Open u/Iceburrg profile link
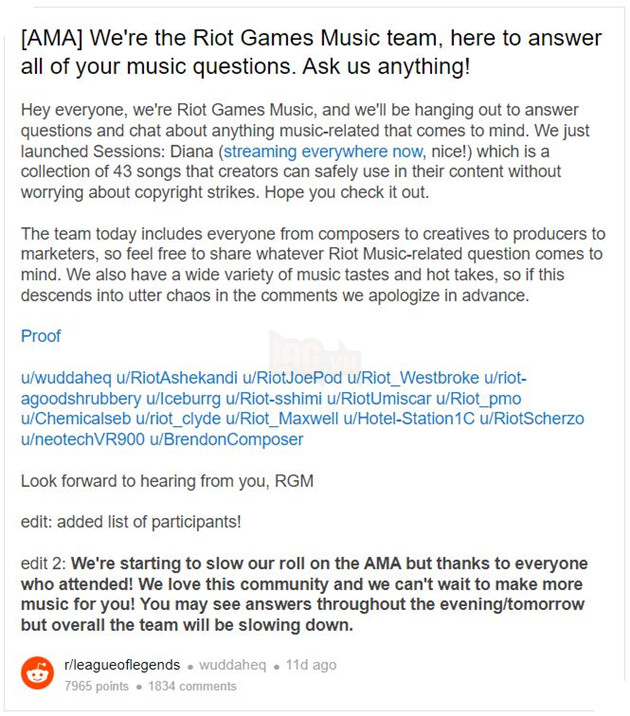Screen dimensions: 630x716 181,398
